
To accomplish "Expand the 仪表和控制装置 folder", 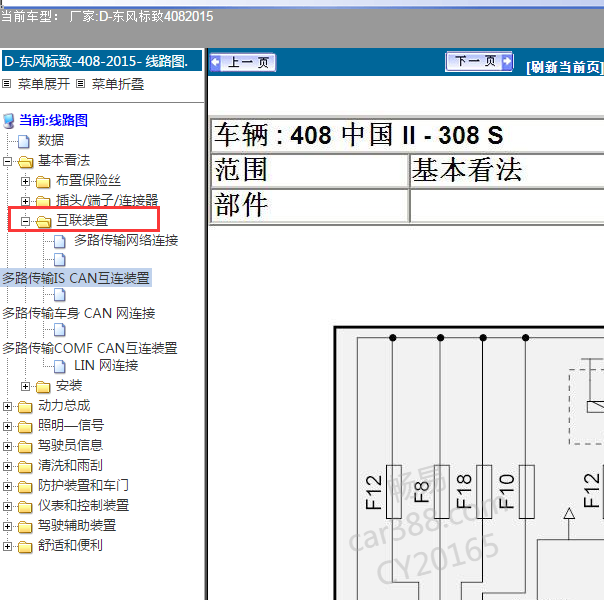I will [7, 506].
